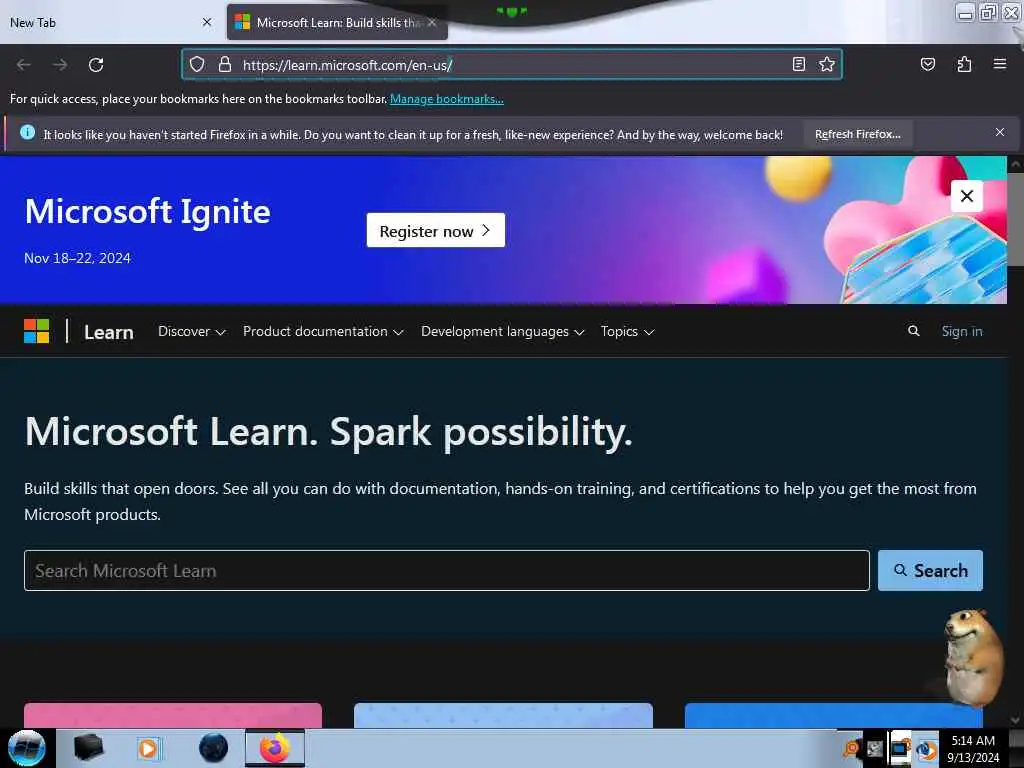This screenshot has height=768, width=1024.
Task: Reload the current page
Action: 96,65
